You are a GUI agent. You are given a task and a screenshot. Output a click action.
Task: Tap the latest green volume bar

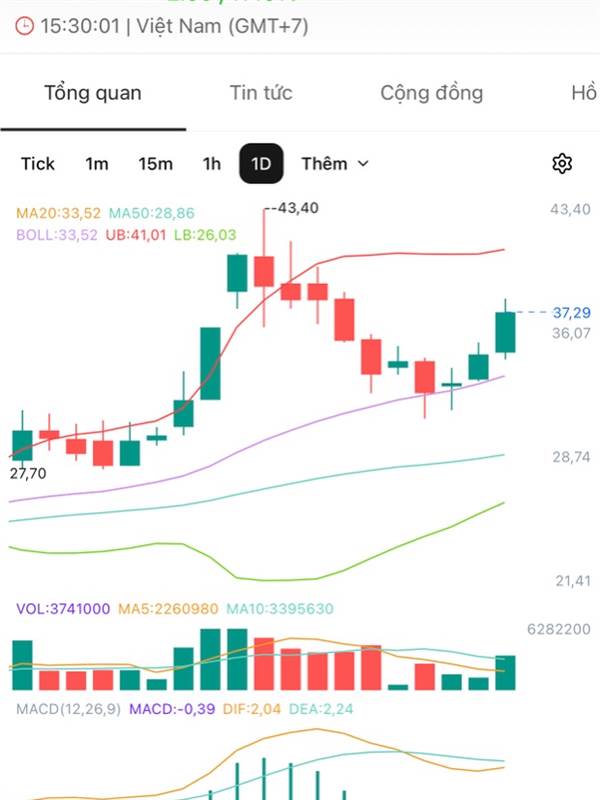(506, 673)
